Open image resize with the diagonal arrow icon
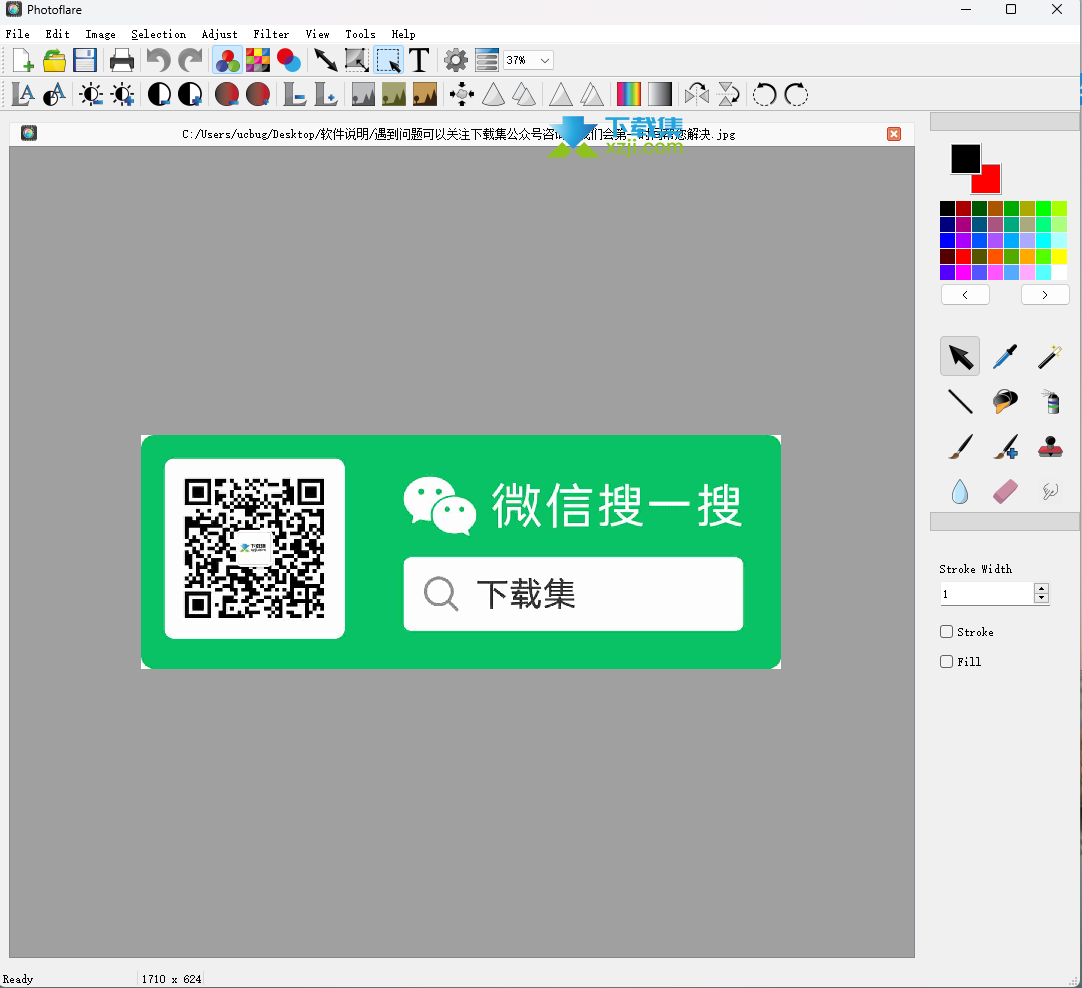 pyautogui.click(x=325, y=60)
